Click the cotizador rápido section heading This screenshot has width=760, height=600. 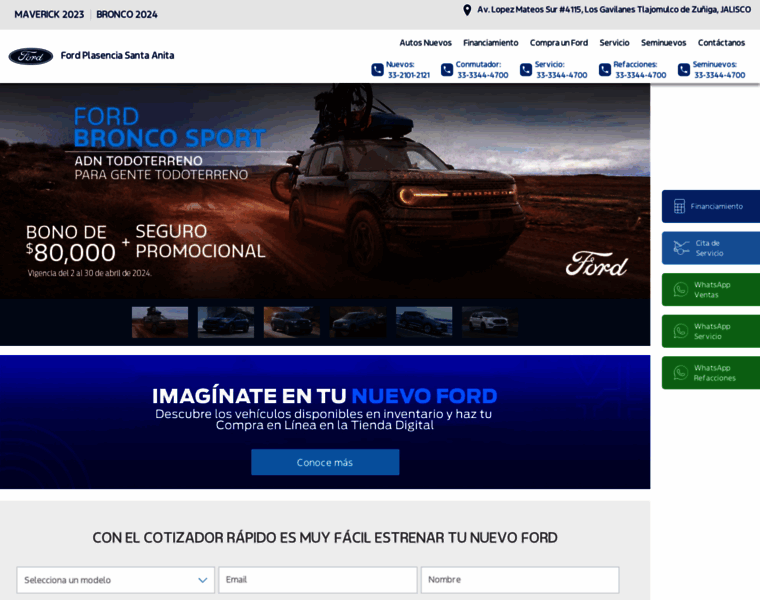(x=325, y=537)
